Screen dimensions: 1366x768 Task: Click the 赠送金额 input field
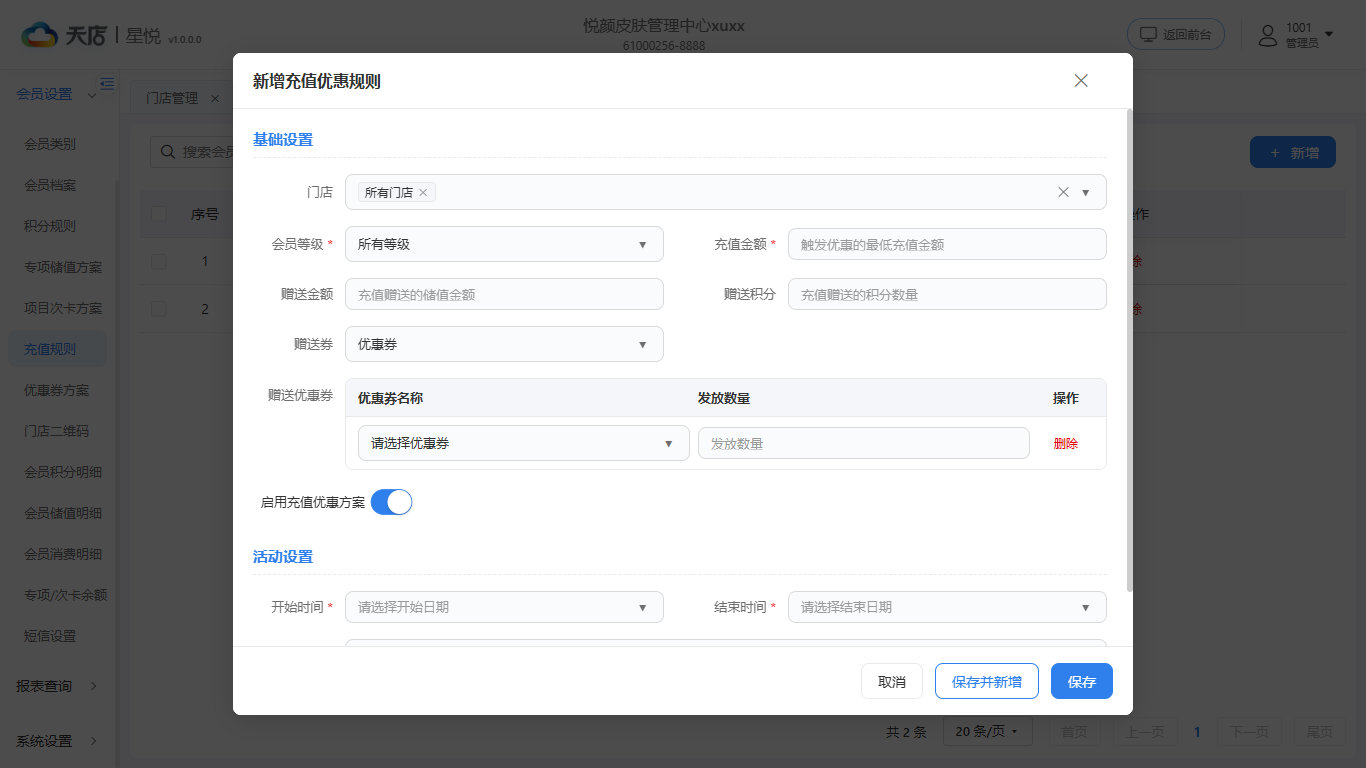coord(504,294)
